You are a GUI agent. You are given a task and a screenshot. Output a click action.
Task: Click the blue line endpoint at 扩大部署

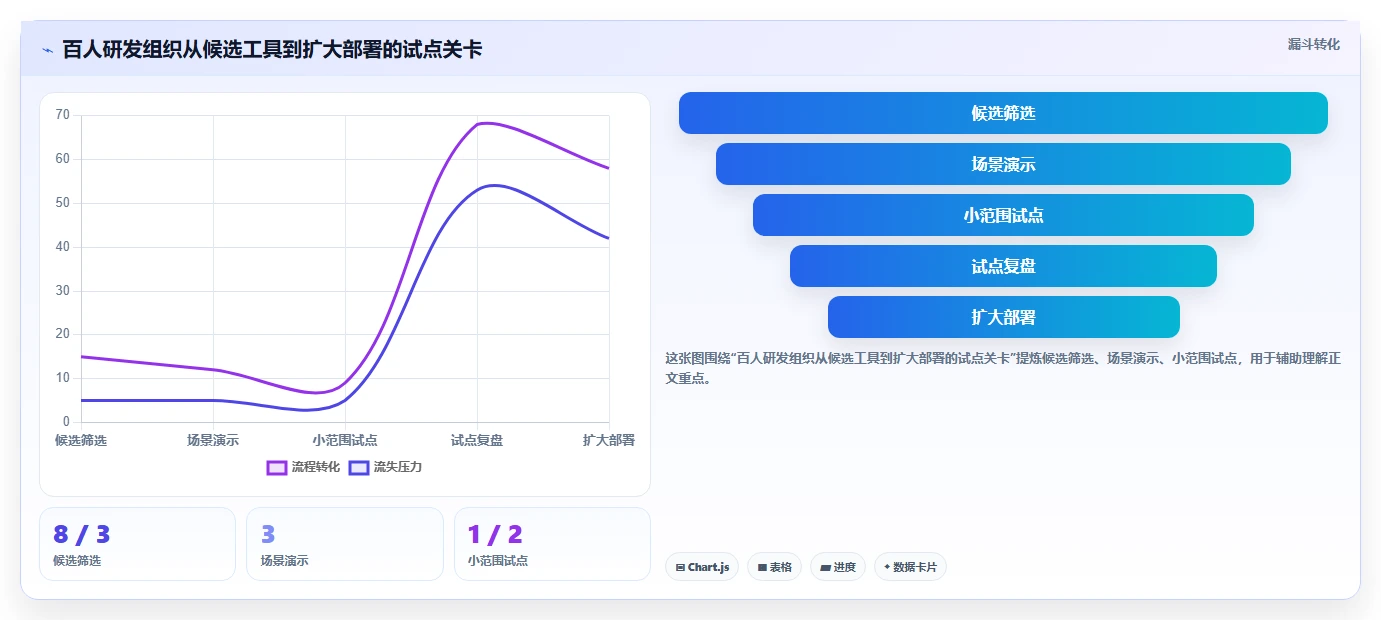click(x=608, y=238)
